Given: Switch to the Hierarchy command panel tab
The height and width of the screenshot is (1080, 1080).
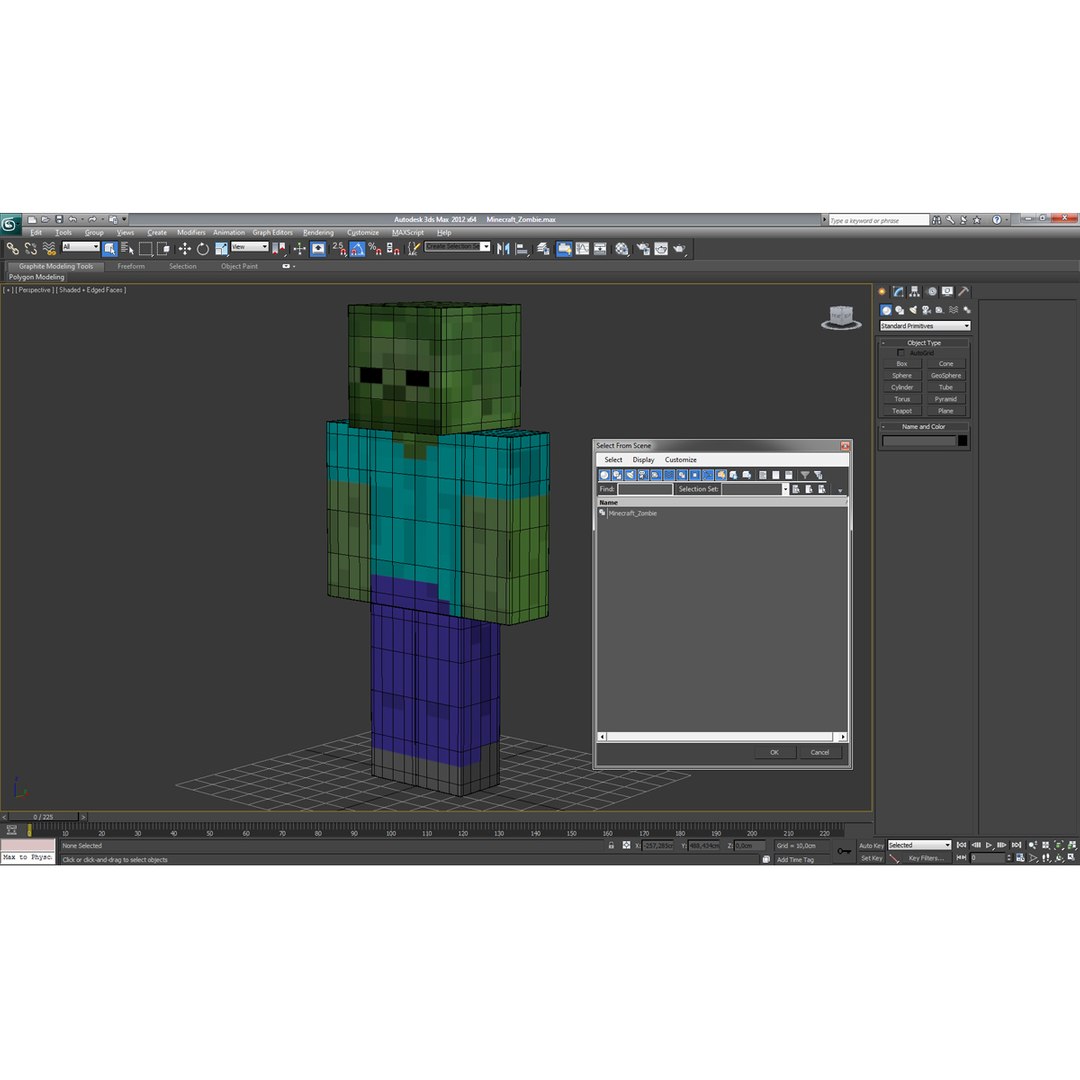Looking at the screenshot, I should pyautogui.click(x=915, y=291).
